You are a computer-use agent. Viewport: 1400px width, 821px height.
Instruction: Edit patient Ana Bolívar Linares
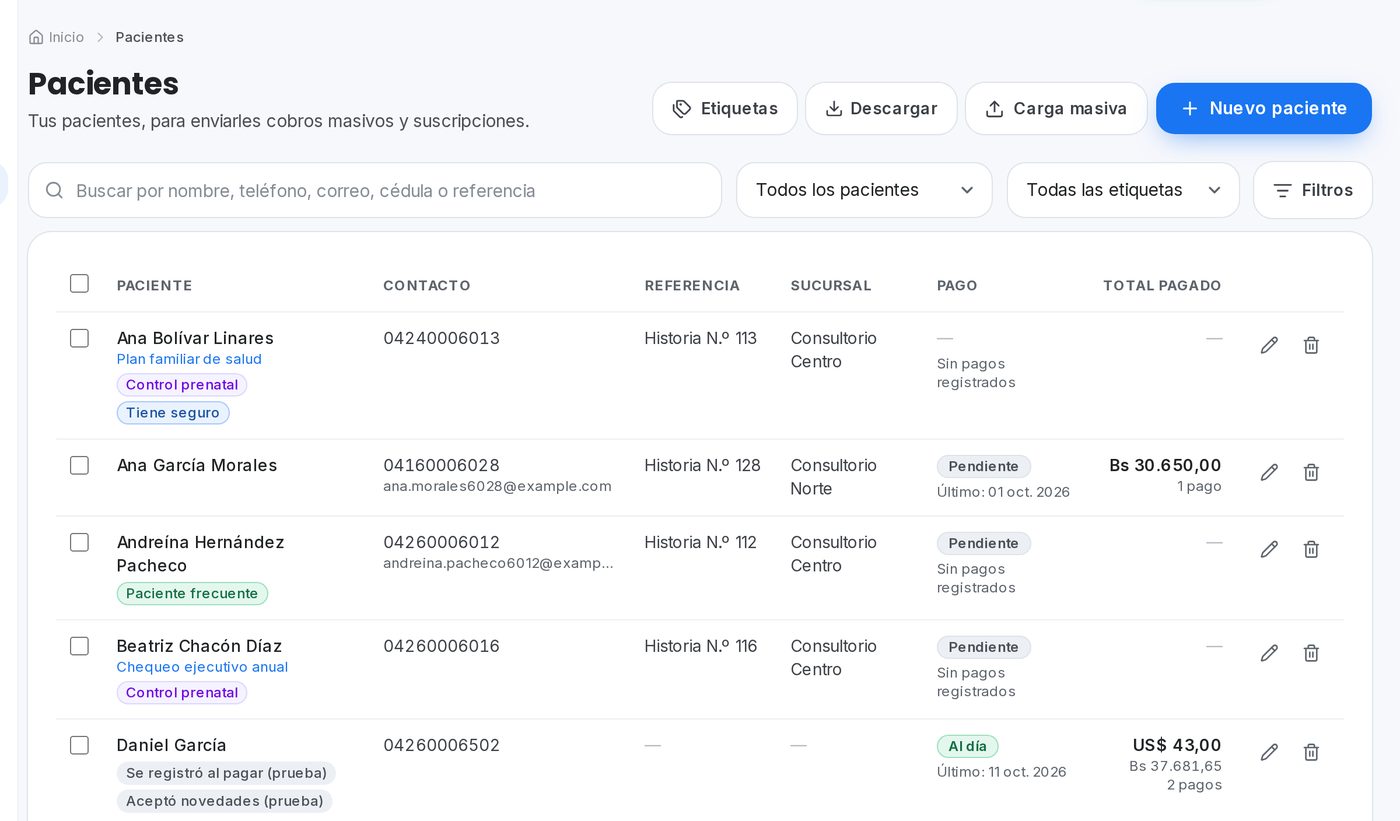click(1269, 345)
